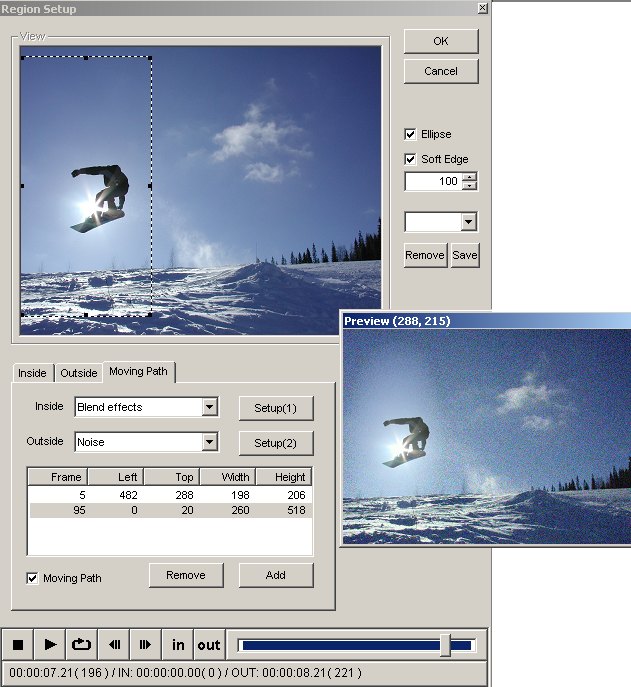Viewport: 631px width, 687px height.
Task: Select the frame 5 row
Action: coord(170,495)
